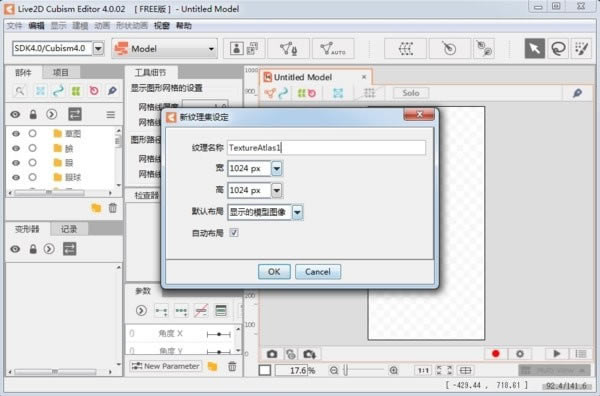The height and width of the screenshot is (396, 600).
Task: Click the add two key points icon
Action: coord(161,311)
